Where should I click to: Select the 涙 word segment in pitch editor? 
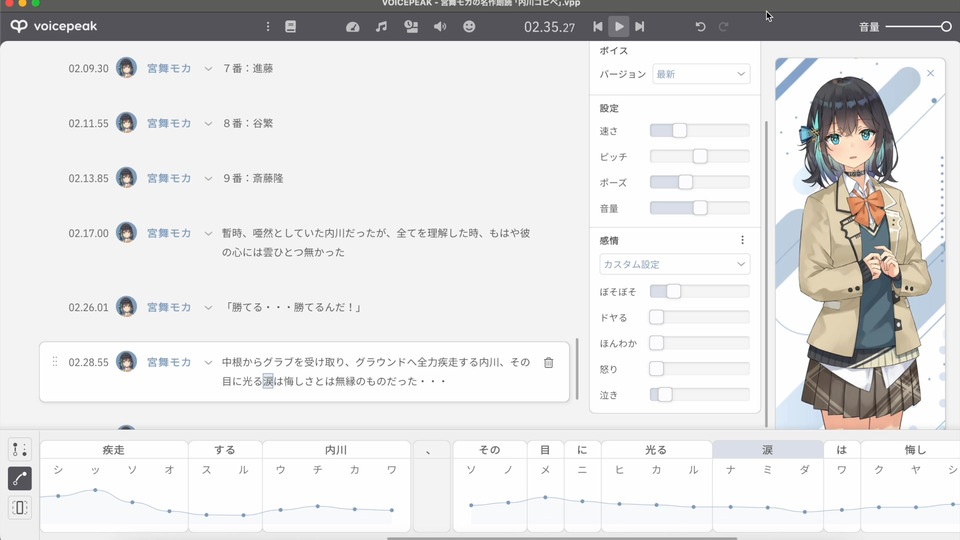coord(768,449)
